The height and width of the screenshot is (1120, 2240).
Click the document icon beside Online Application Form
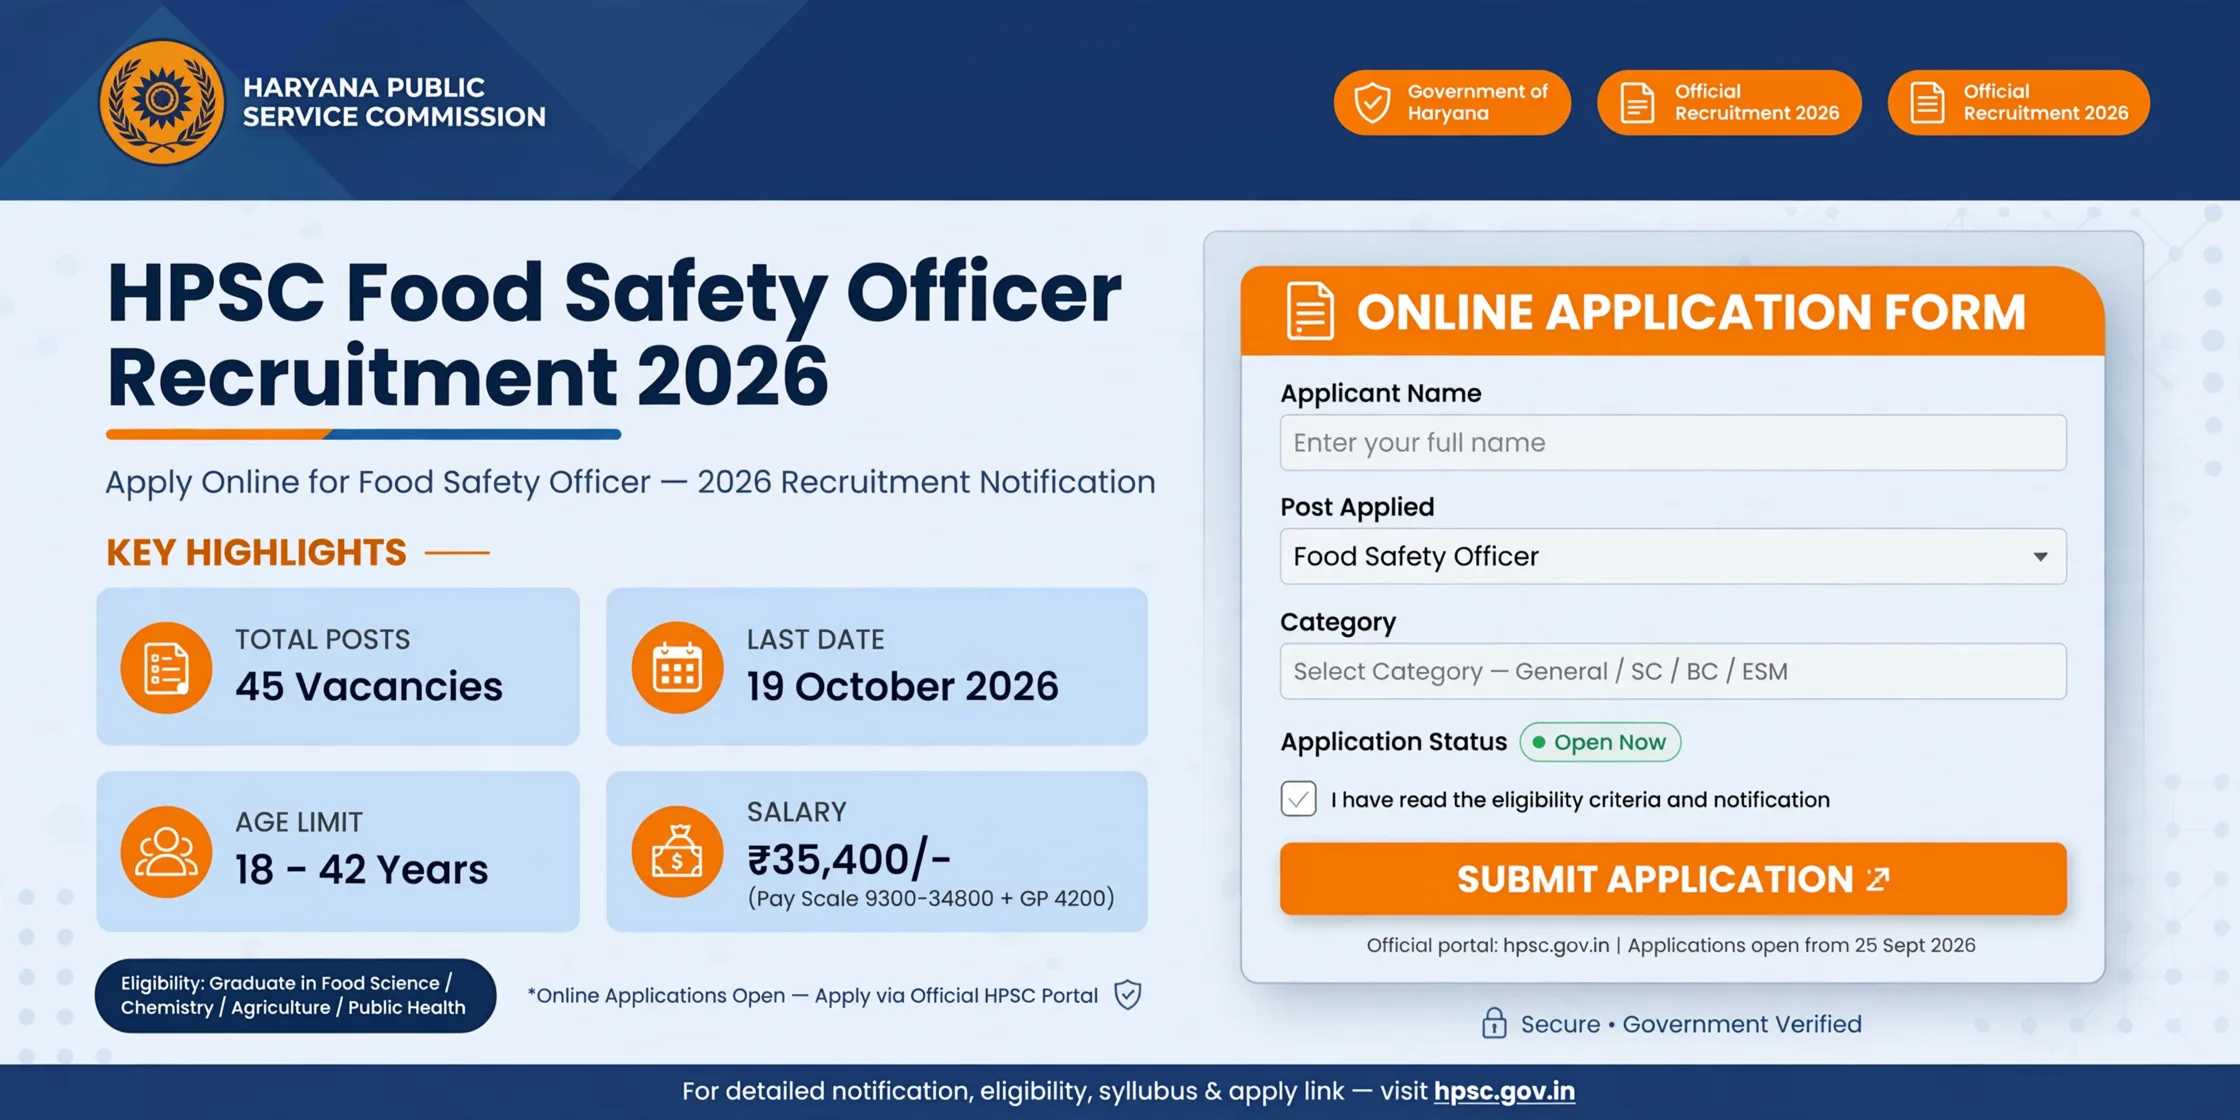pyautogui.click(x=1309, y=311)
